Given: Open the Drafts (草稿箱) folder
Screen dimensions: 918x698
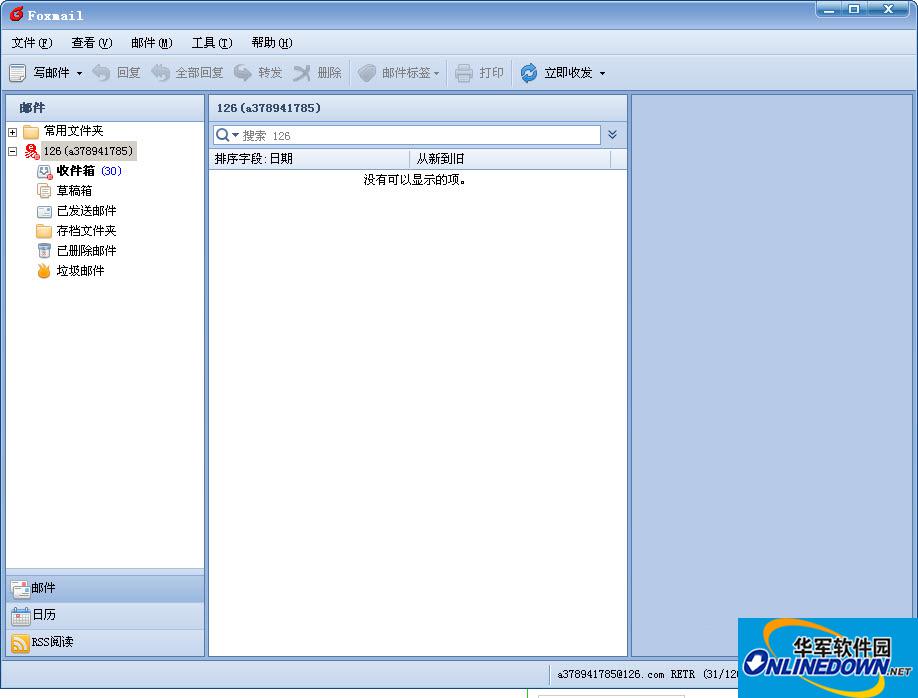Looking at the screenshot, I should pos(74,191).
